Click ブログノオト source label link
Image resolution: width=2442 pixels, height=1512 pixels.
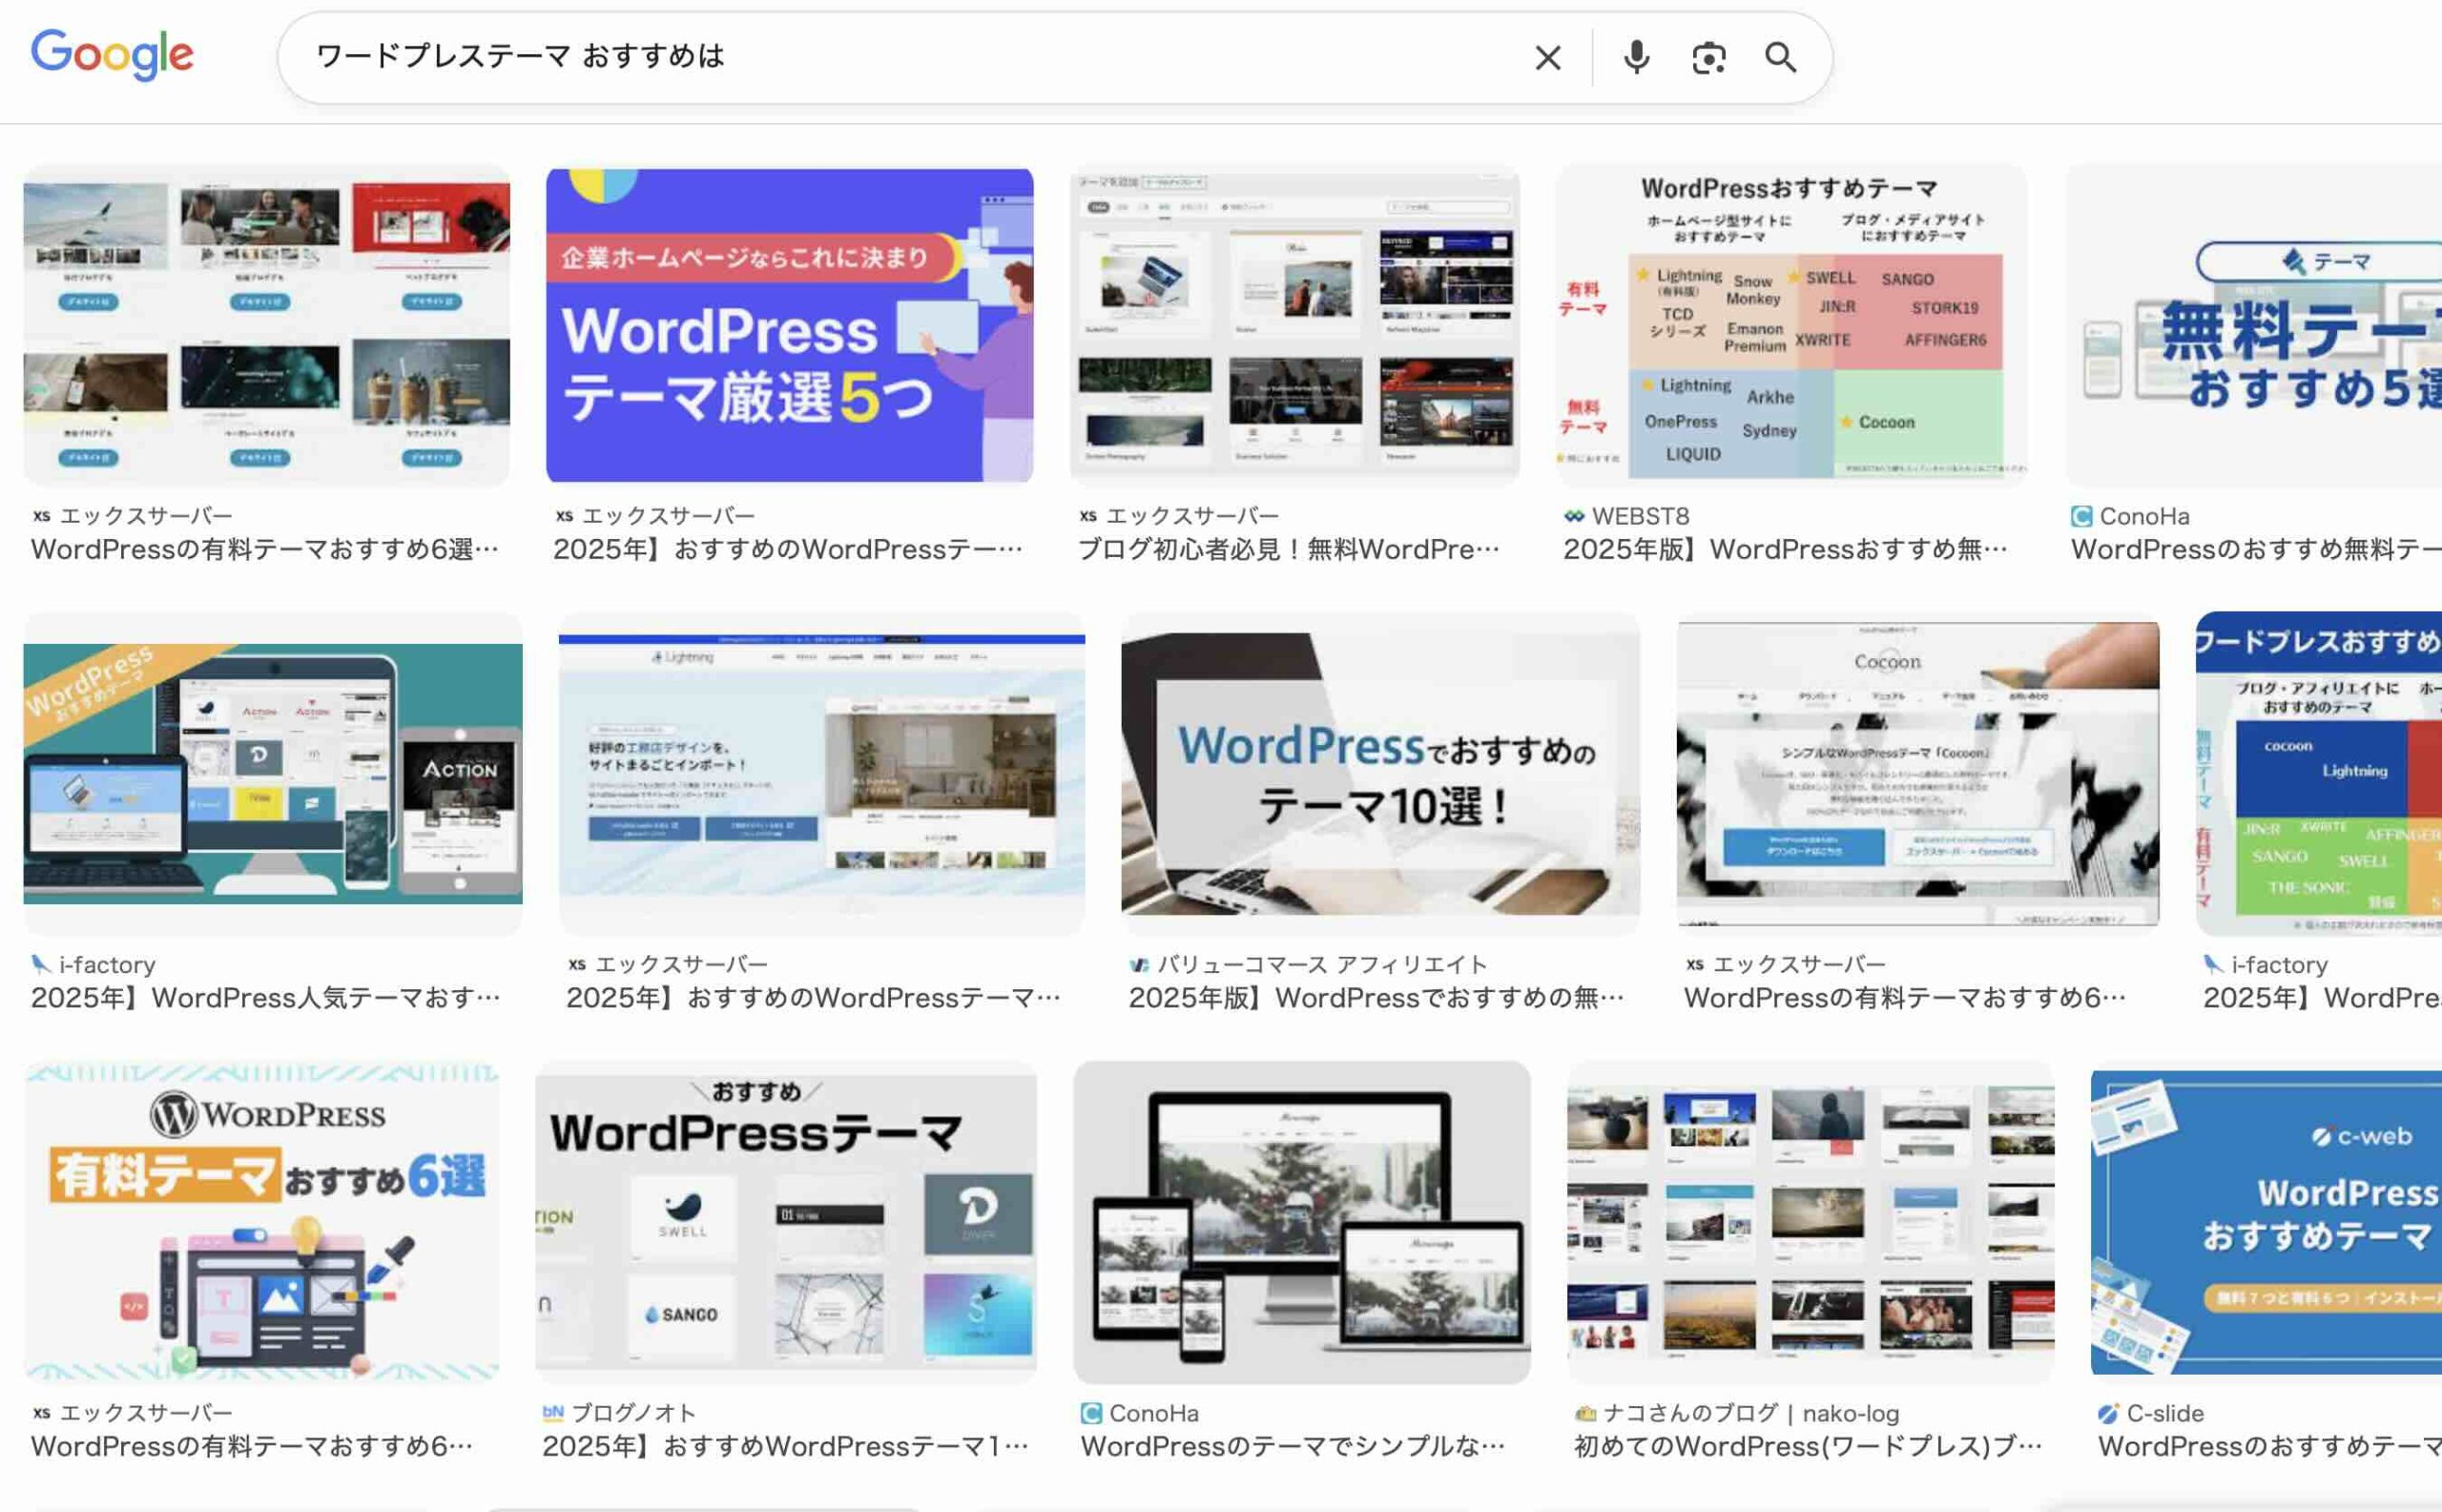point(632,1413)
